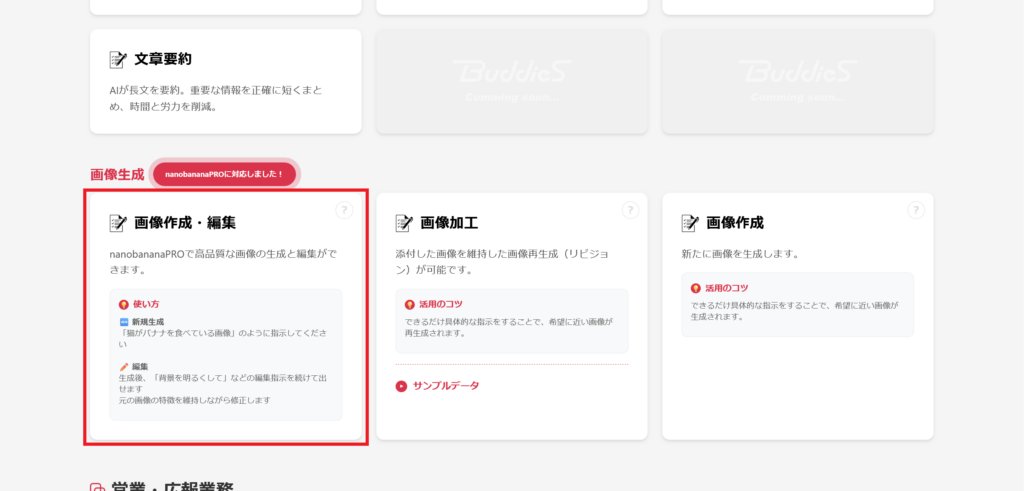Screen dimensions: 1024x491
Task: Click the 画像生成 section heading
Action: pos(117,174)
